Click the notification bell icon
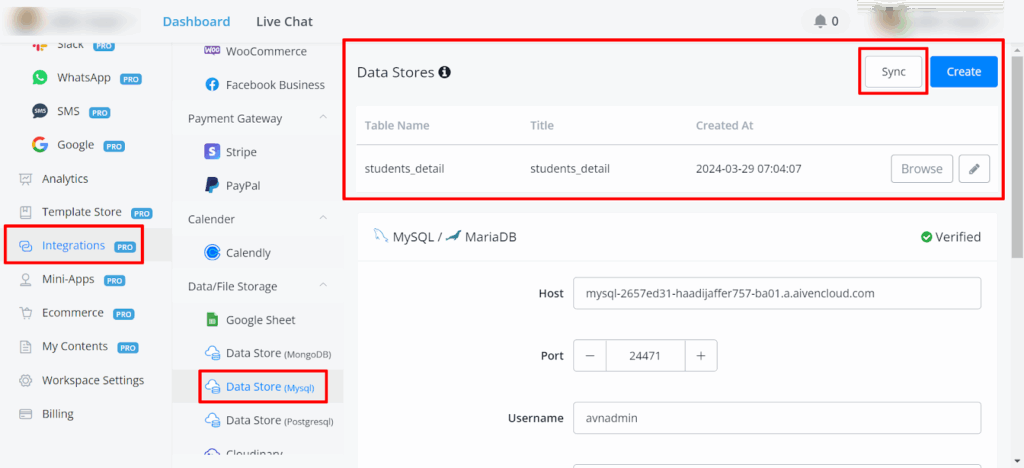1024x468 pixels. pyautogui.click(x=820, y=21)
